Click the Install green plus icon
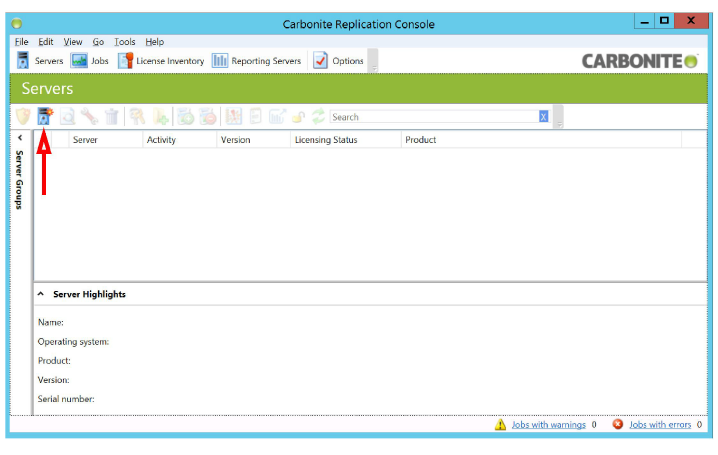The image size is (718, 455). 185,116
